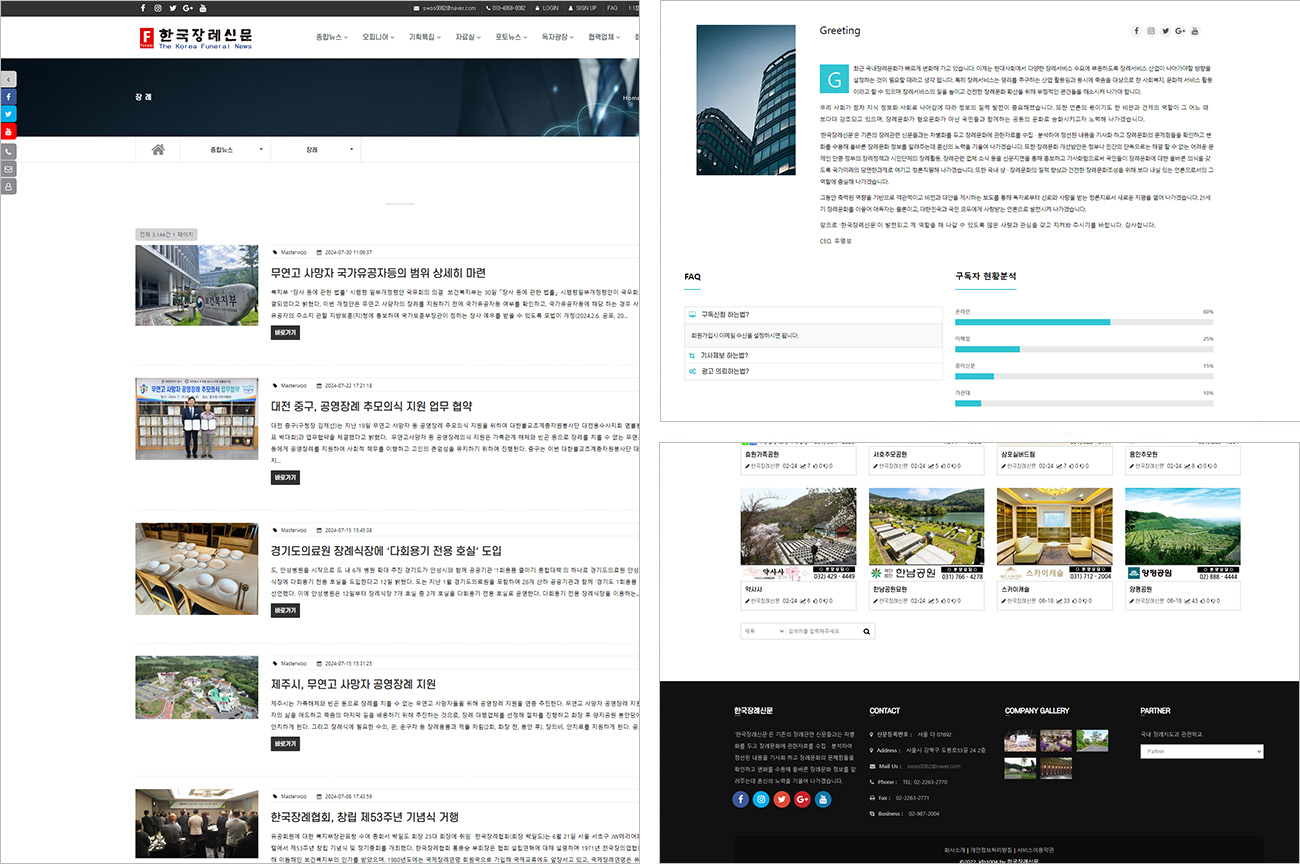Click the LOGIN link in top bar
1300x864 pixels.
(546, 8)
